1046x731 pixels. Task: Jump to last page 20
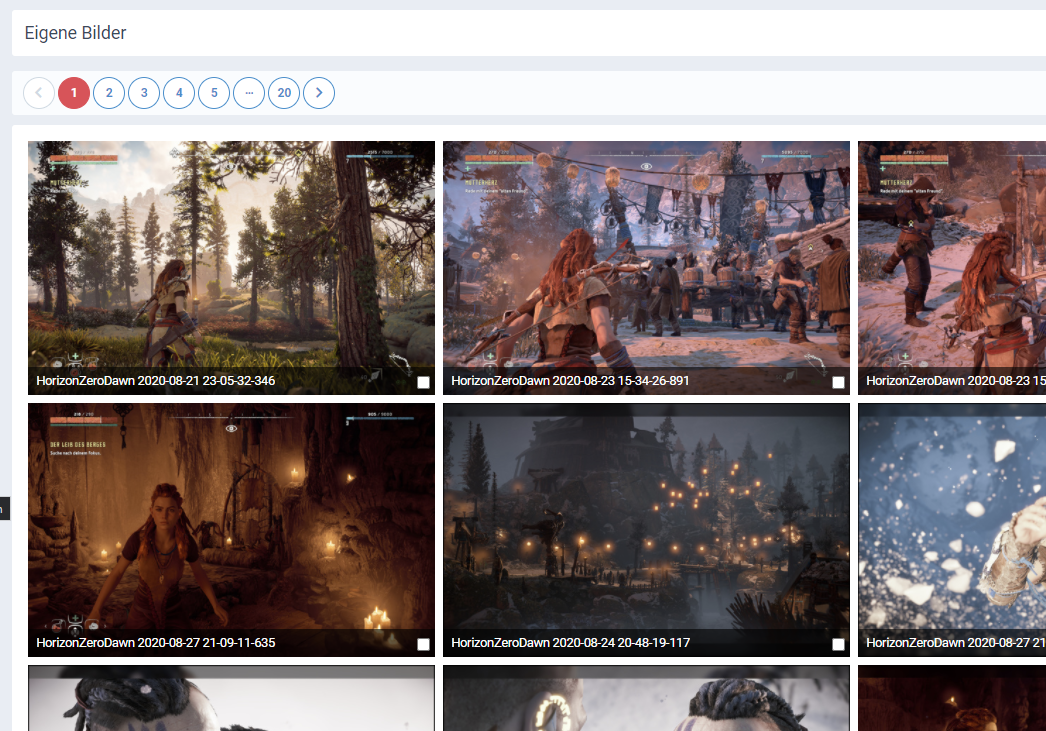[x=284, y=93]
